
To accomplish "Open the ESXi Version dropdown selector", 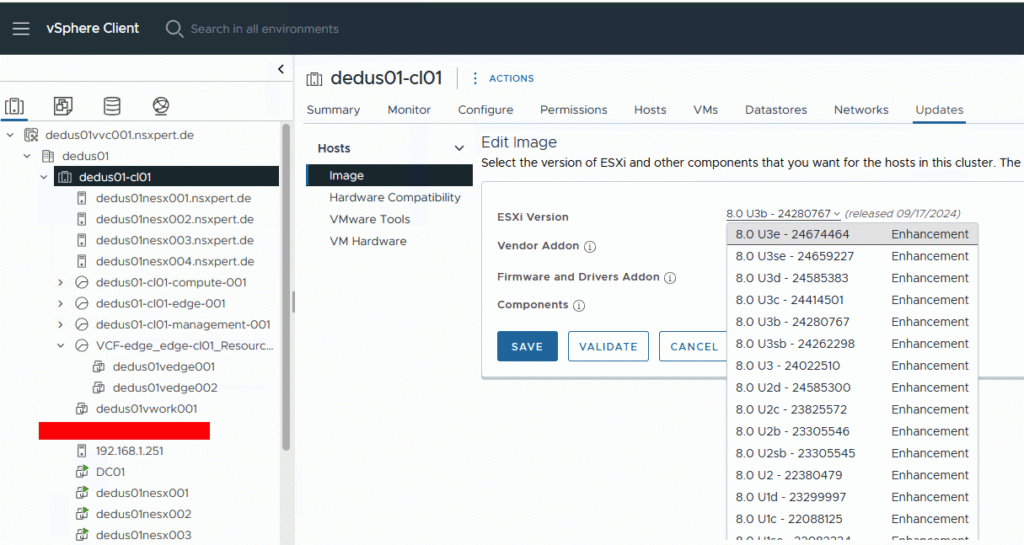I will (783, 213).
